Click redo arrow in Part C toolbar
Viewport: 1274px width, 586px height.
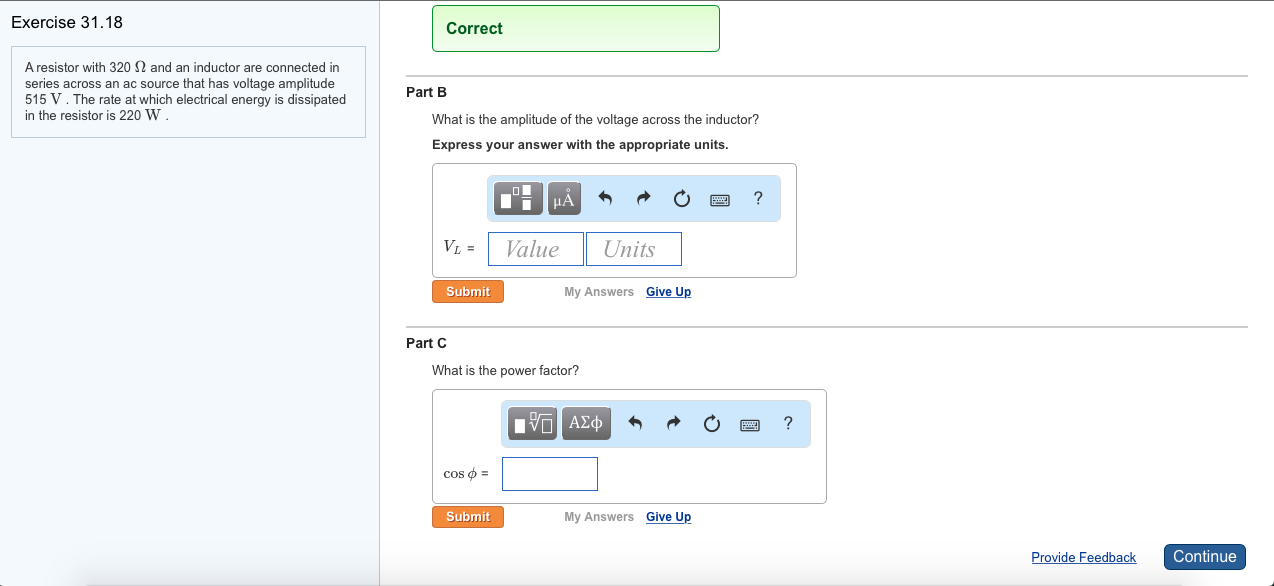(x=673, y=423)
